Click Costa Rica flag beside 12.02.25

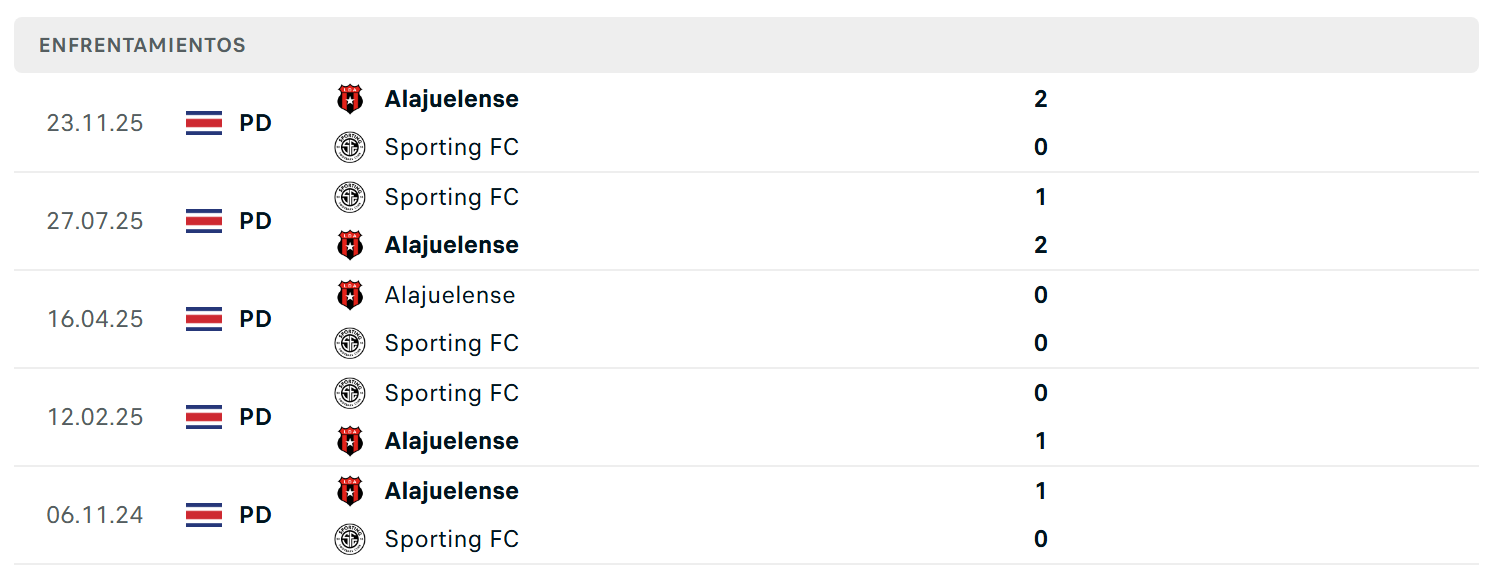tap(204, 417)
